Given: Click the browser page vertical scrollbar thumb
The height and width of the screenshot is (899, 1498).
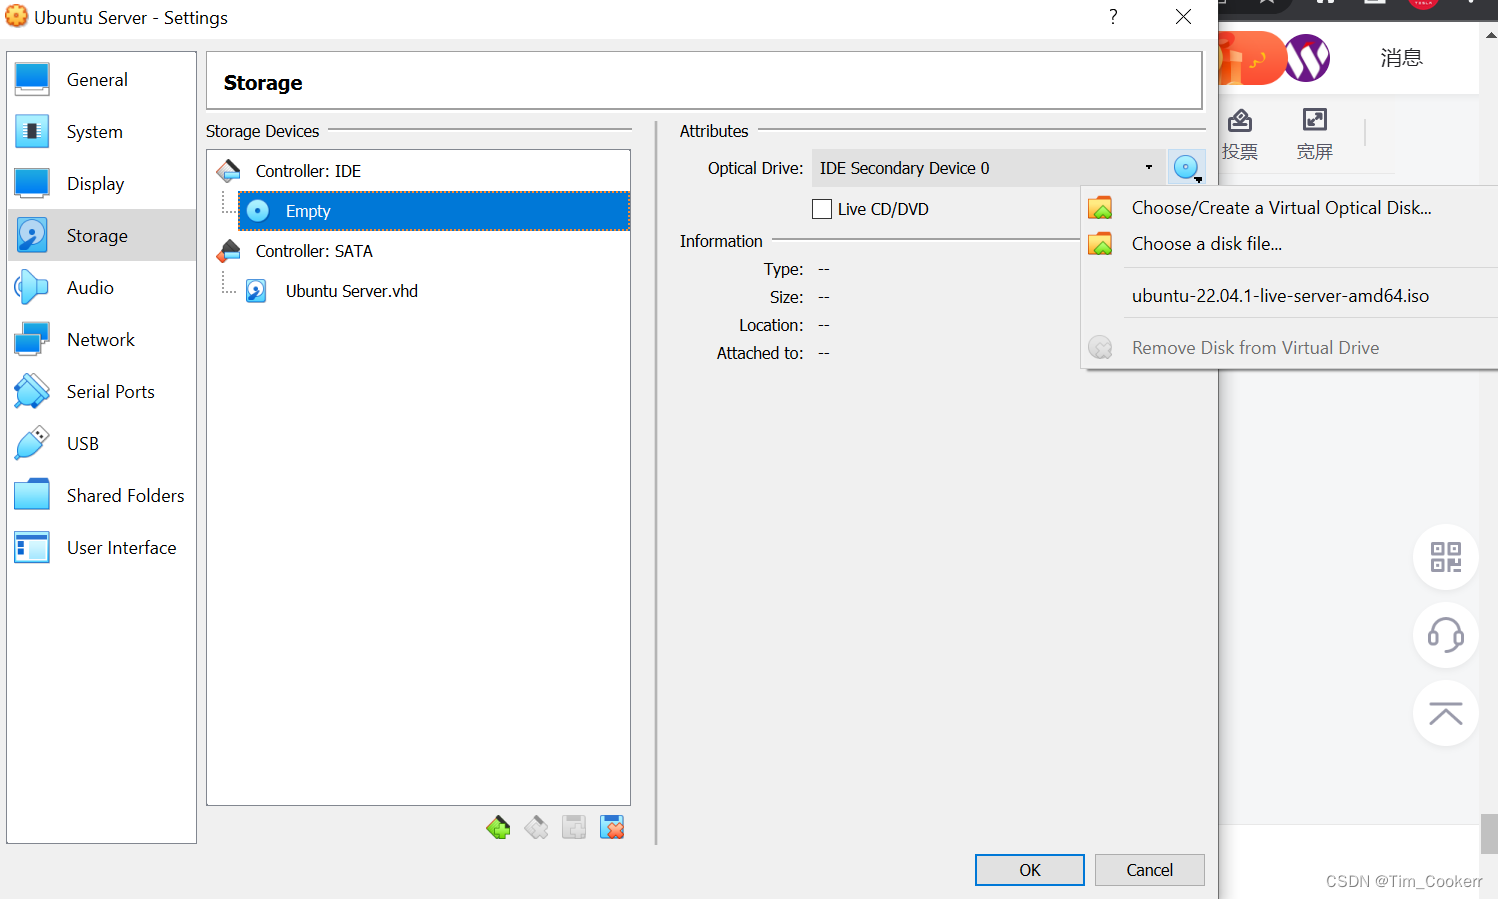Looking at the screenshot, I should tap(1489, 834).
